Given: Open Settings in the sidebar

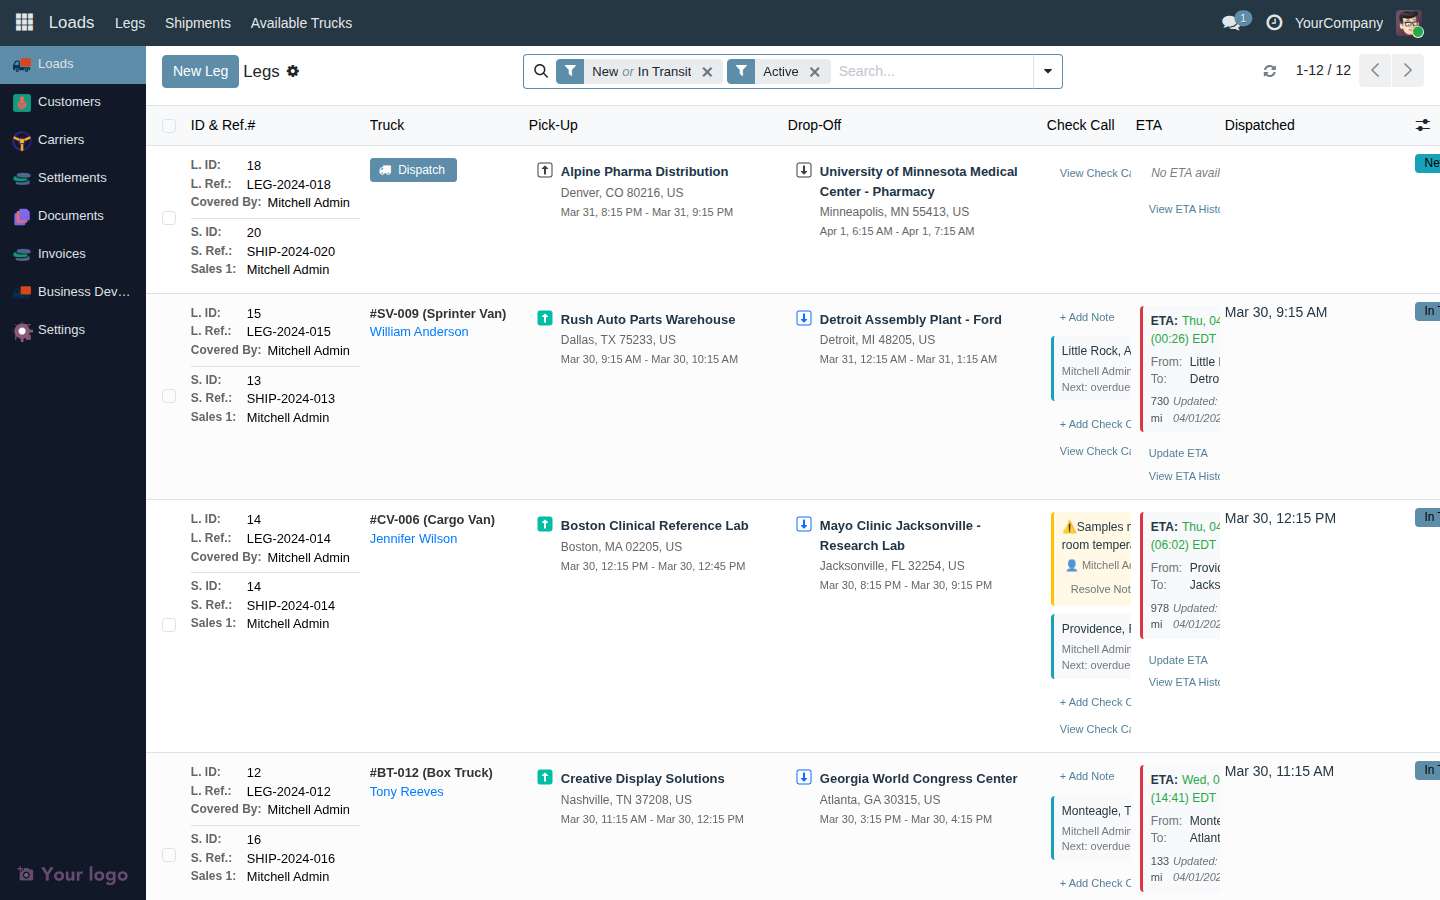Looking at the screenshot, I should [x=73, y=330].
